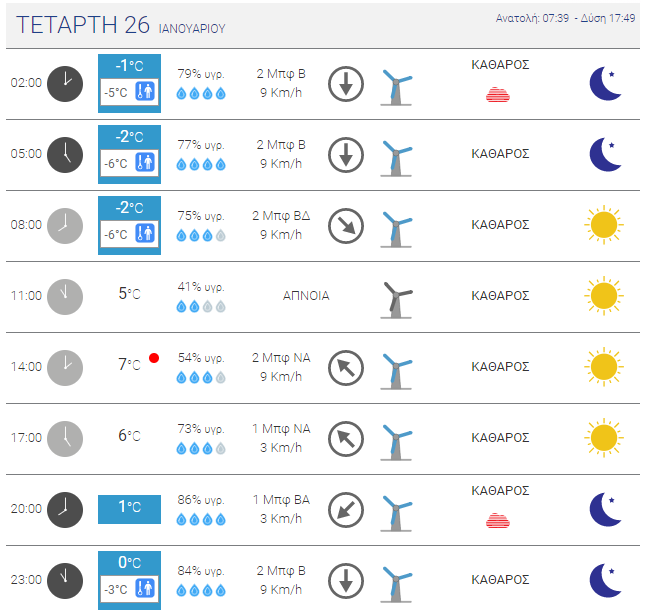Click the feels-like thermometer icon at 23:00

[145, 588]
